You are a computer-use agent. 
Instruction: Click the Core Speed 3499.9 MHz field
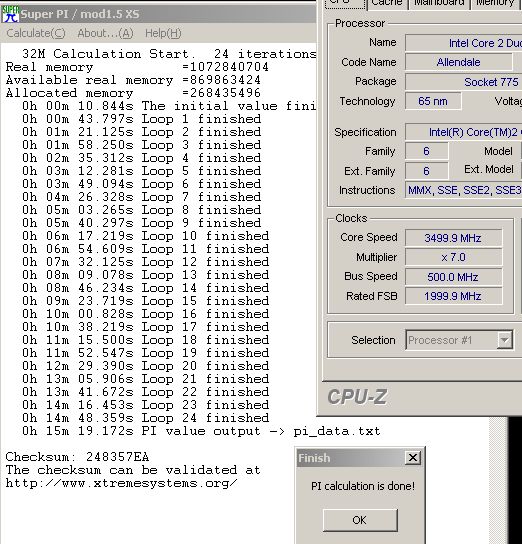[x=453, y=238]
